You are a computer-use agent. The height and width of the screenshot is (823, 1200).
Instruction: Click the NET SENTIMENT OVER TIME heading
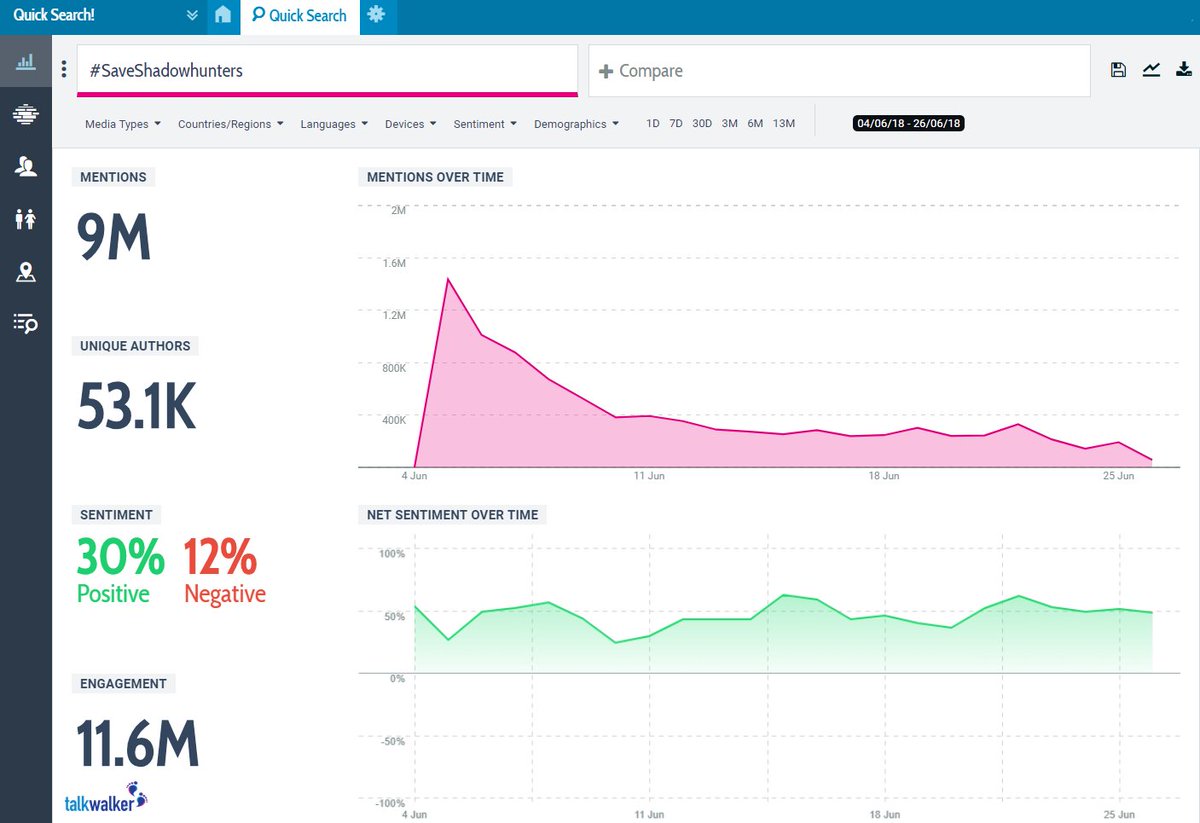[x=452, y=515]
